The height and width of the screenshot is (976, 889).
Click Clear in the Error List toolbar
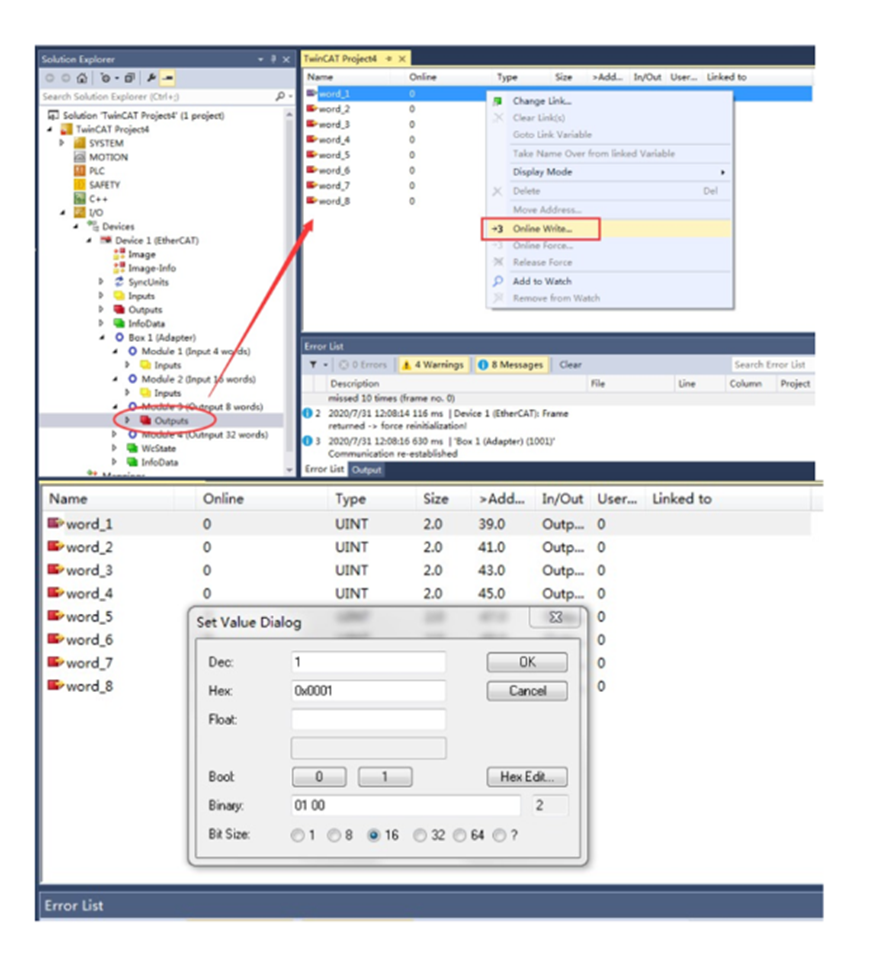(x=570, y=365)
